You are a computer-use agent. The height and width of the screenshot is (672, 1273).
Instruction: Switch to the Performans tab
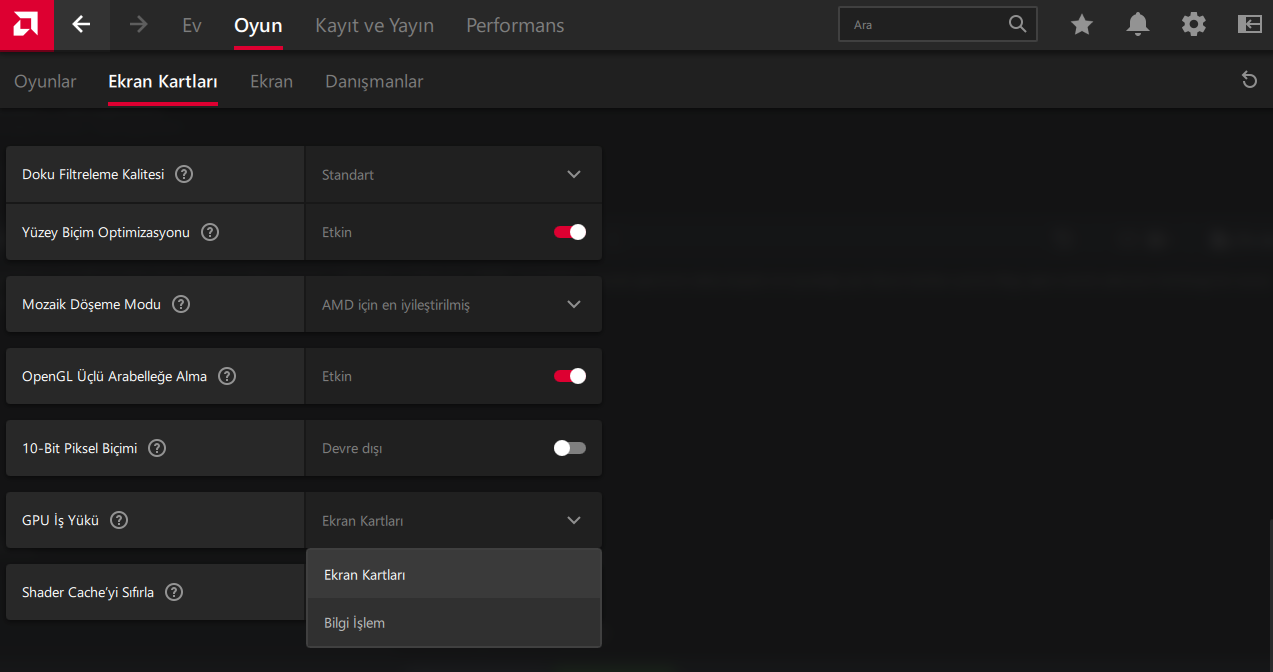click(515, 26)
